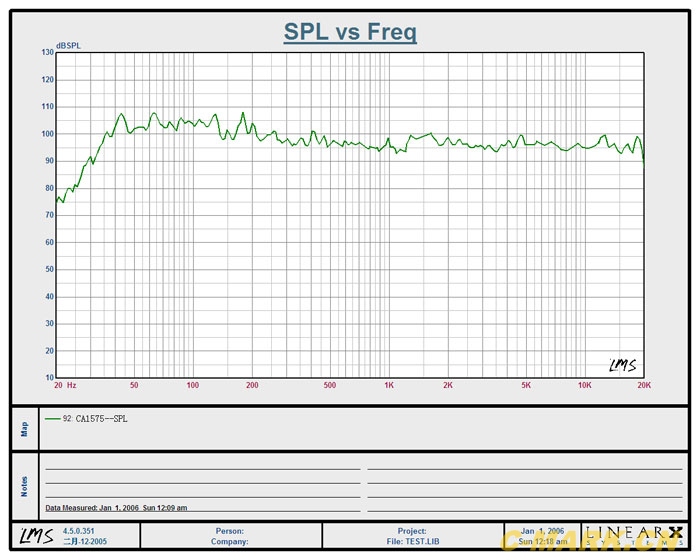Click the Data Measured date line

116,508
